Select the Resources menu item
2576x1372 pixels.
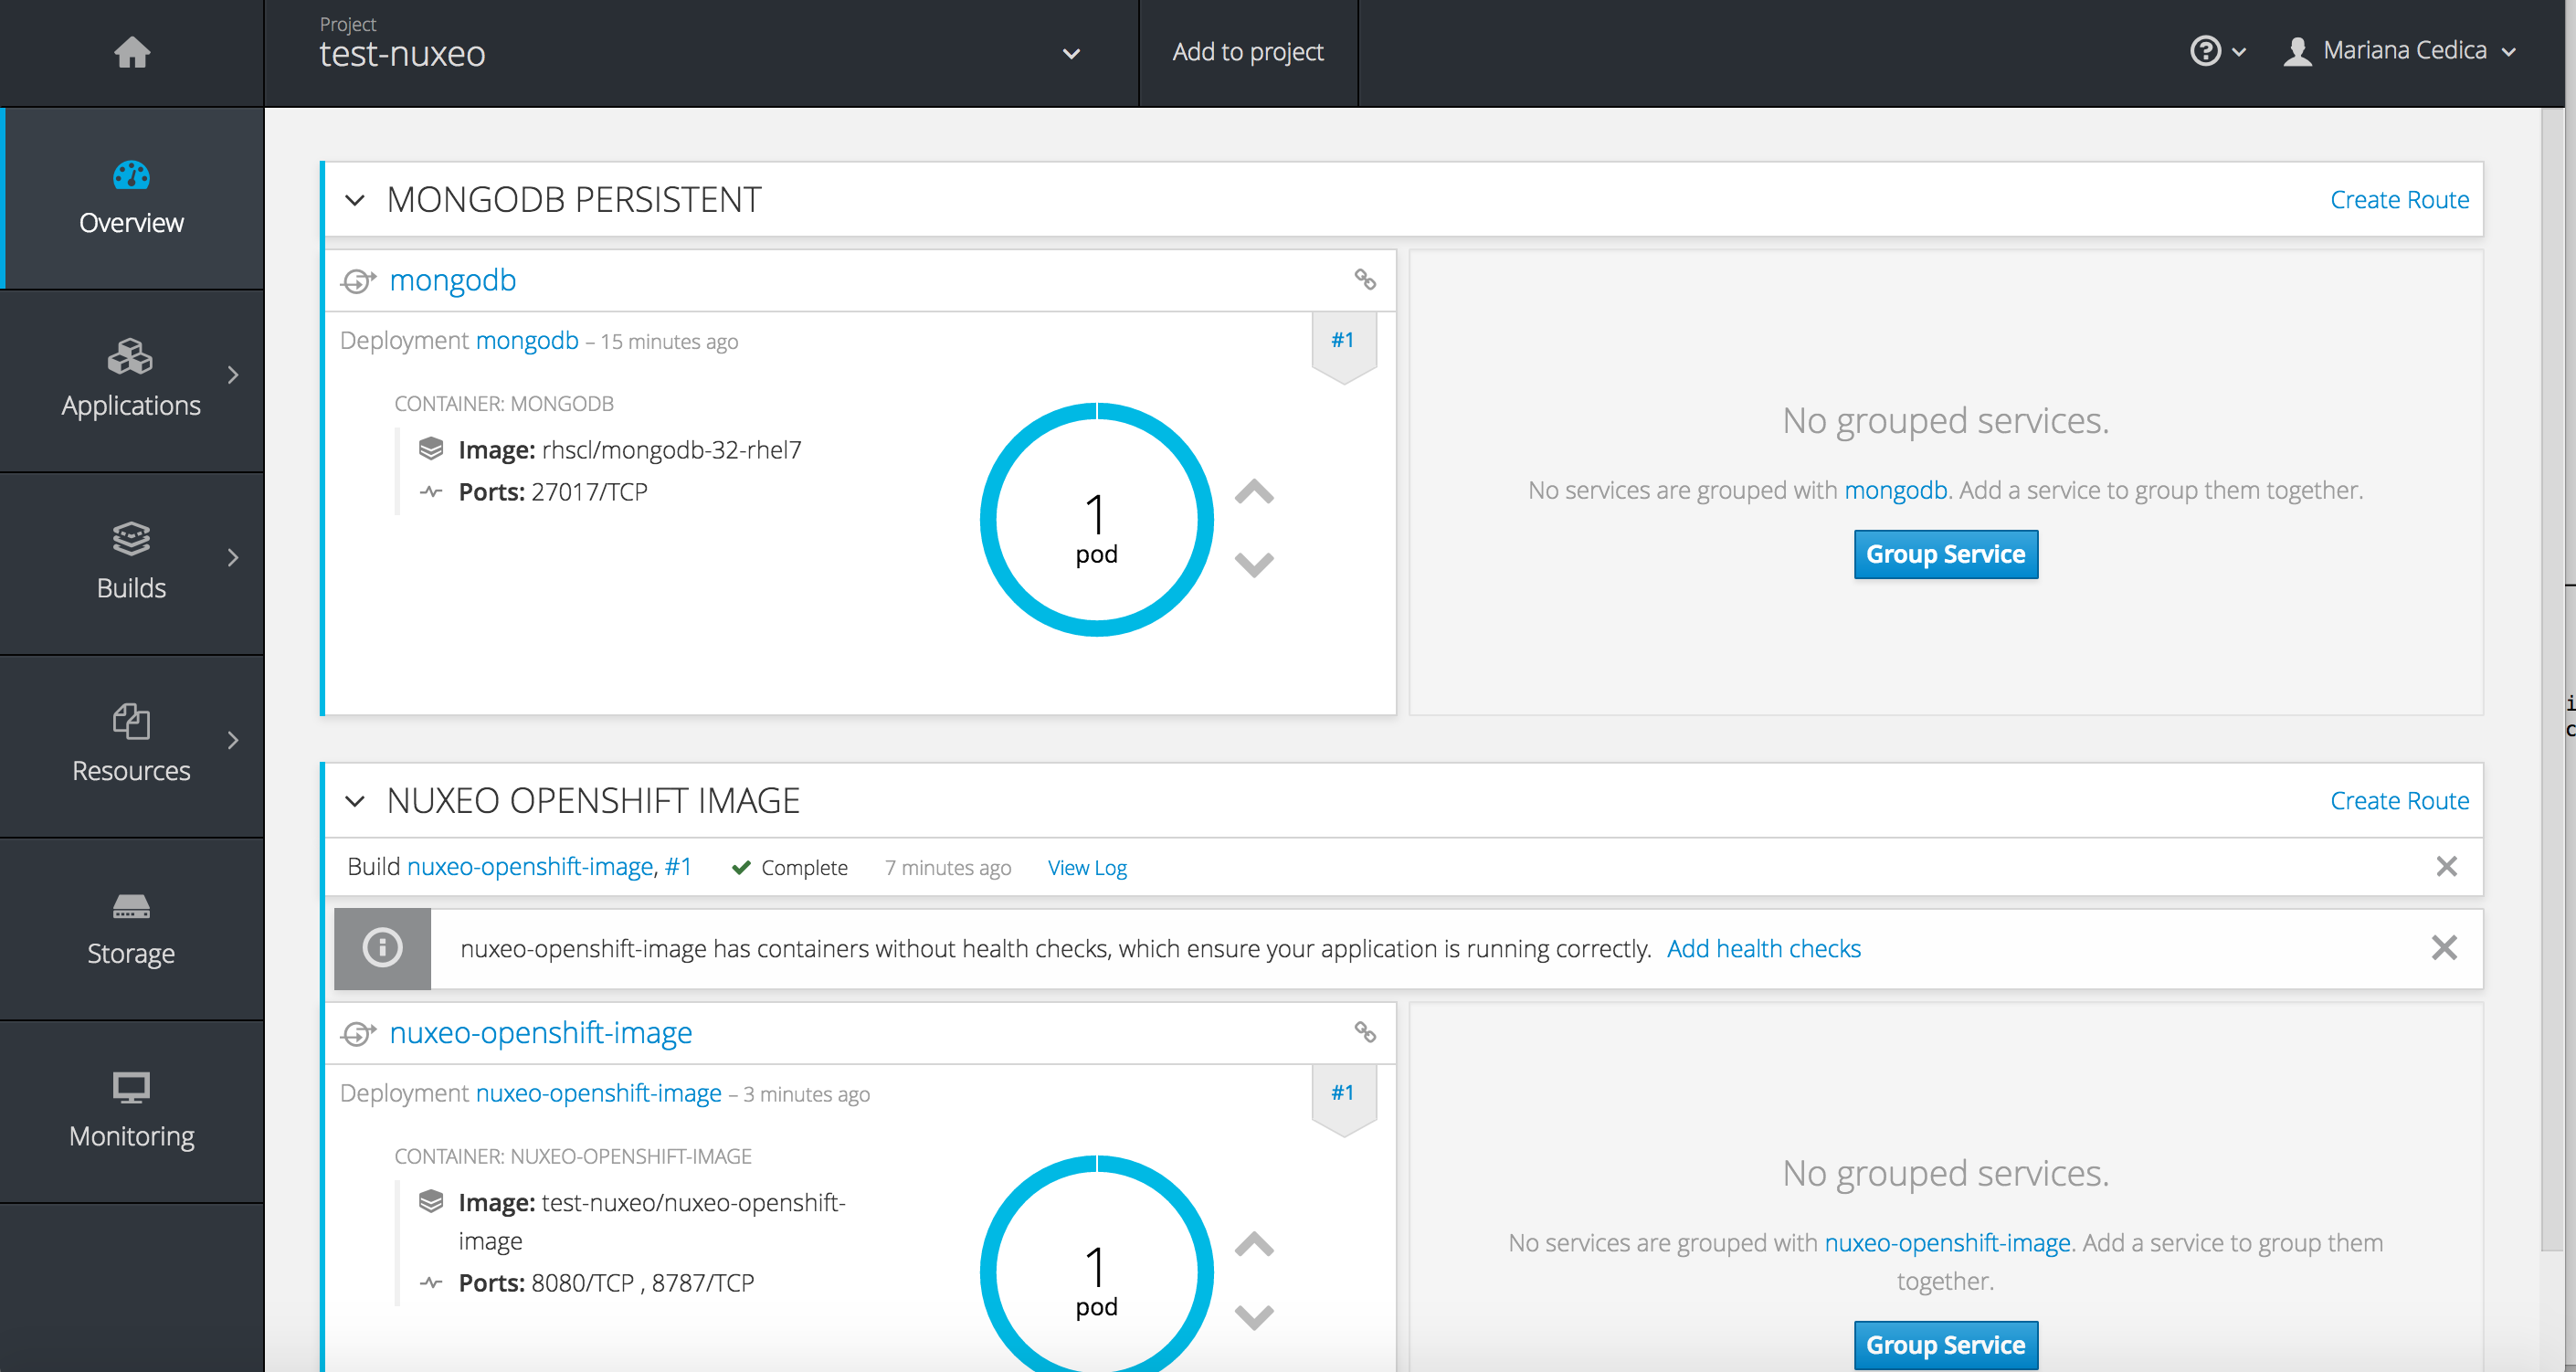pyautogui.click(x=132, y=747)
